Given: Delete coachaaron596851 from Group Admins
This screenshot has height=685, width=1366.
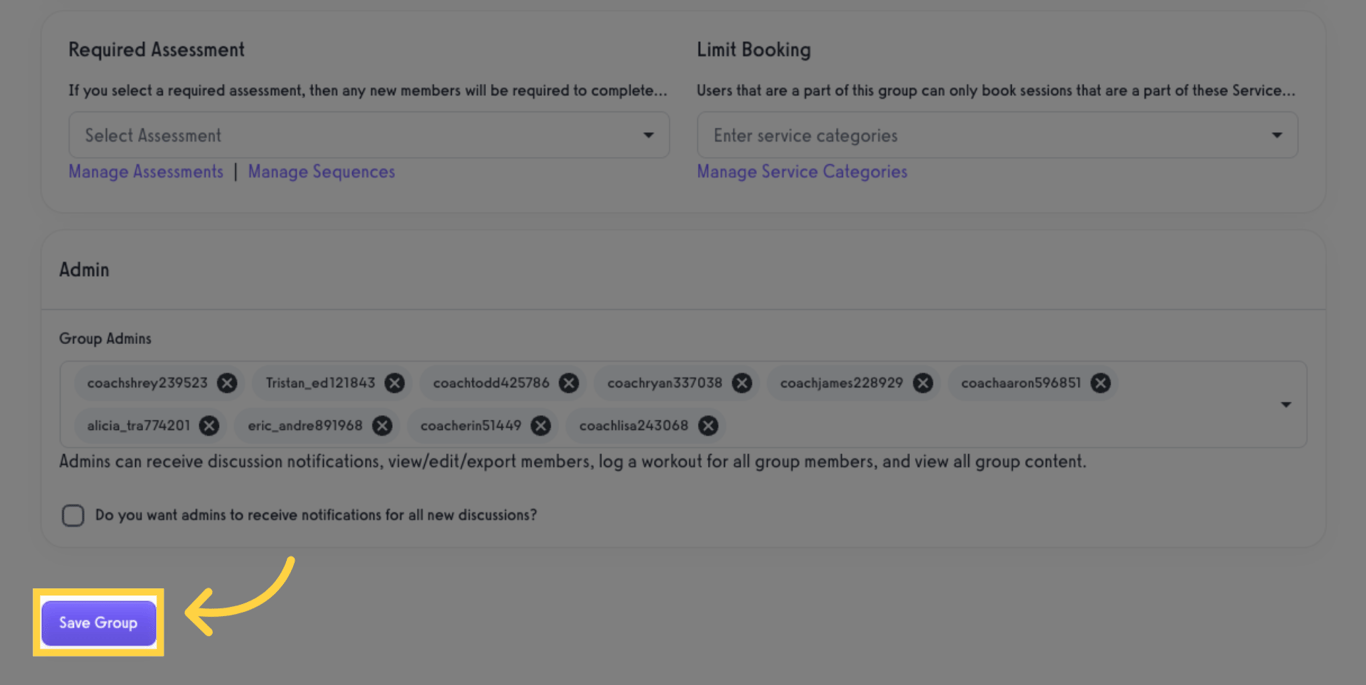Looking at the screenshot, I should point(1100,382).
